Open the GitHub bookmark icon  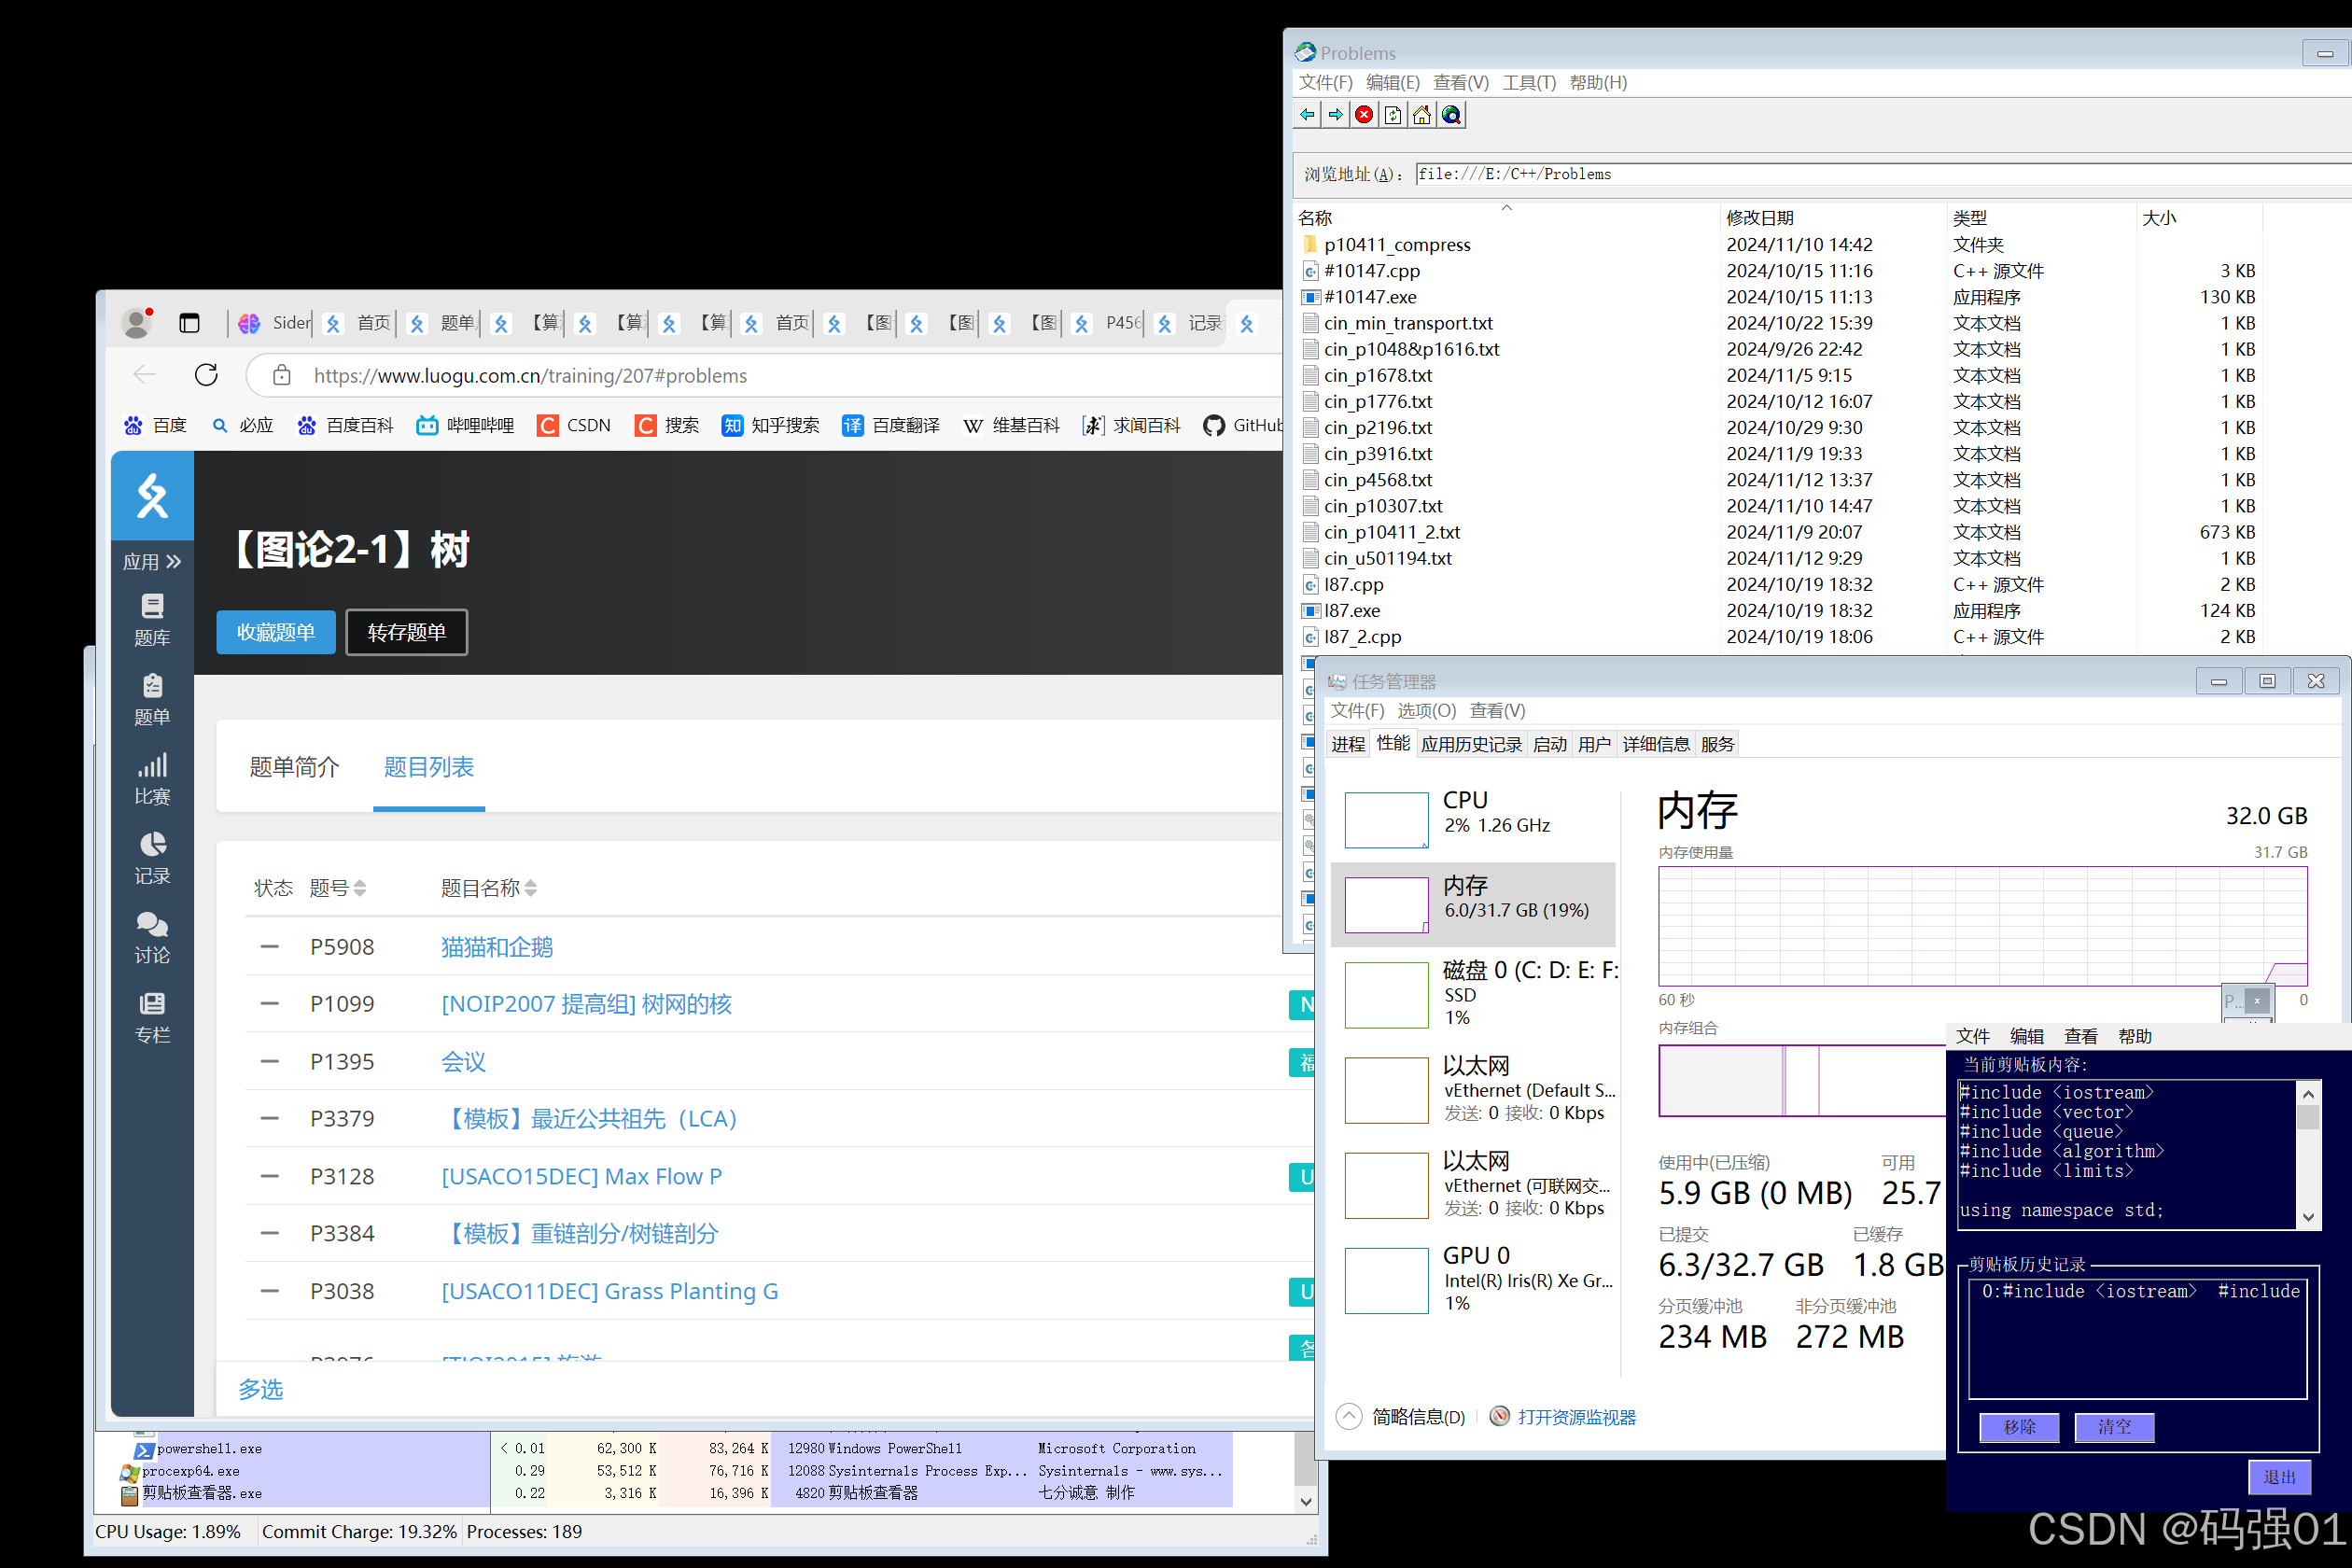click(x=1214, y=425)
